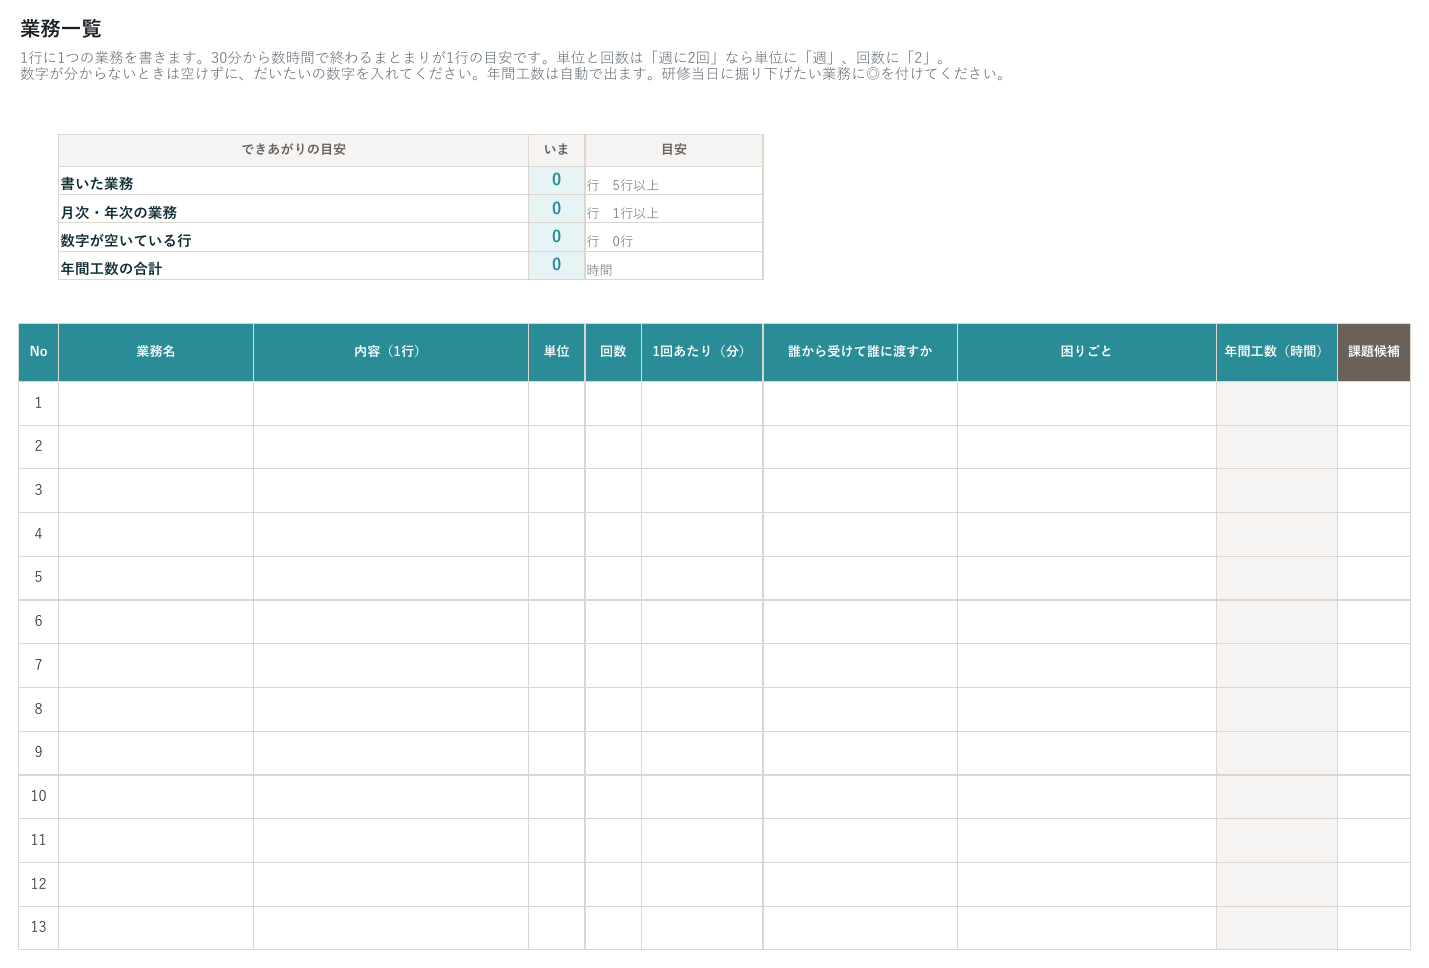
Task: Select the 課題候補 cell in row 8
Action: 1374,709
